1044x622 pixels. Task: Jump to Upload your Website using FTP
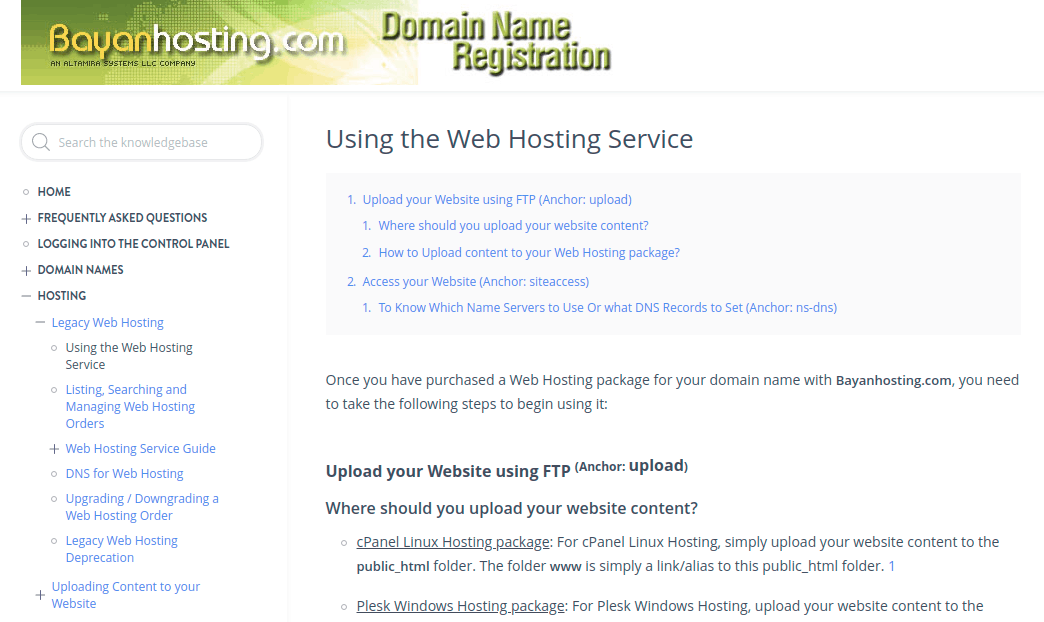click(x=497, y=199)
